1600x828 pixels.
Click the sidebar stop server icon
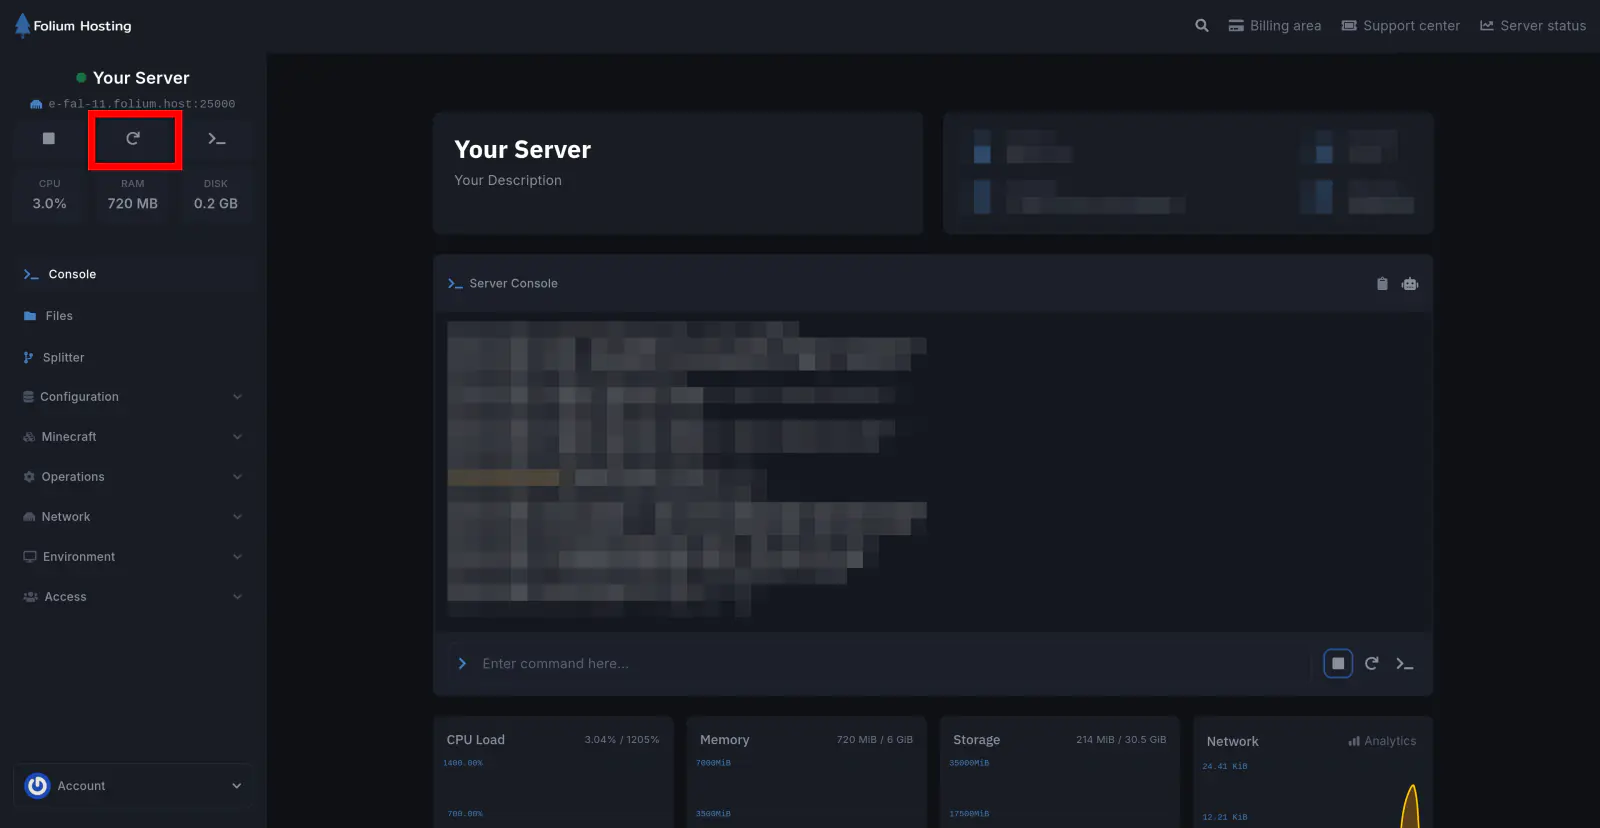49,139
